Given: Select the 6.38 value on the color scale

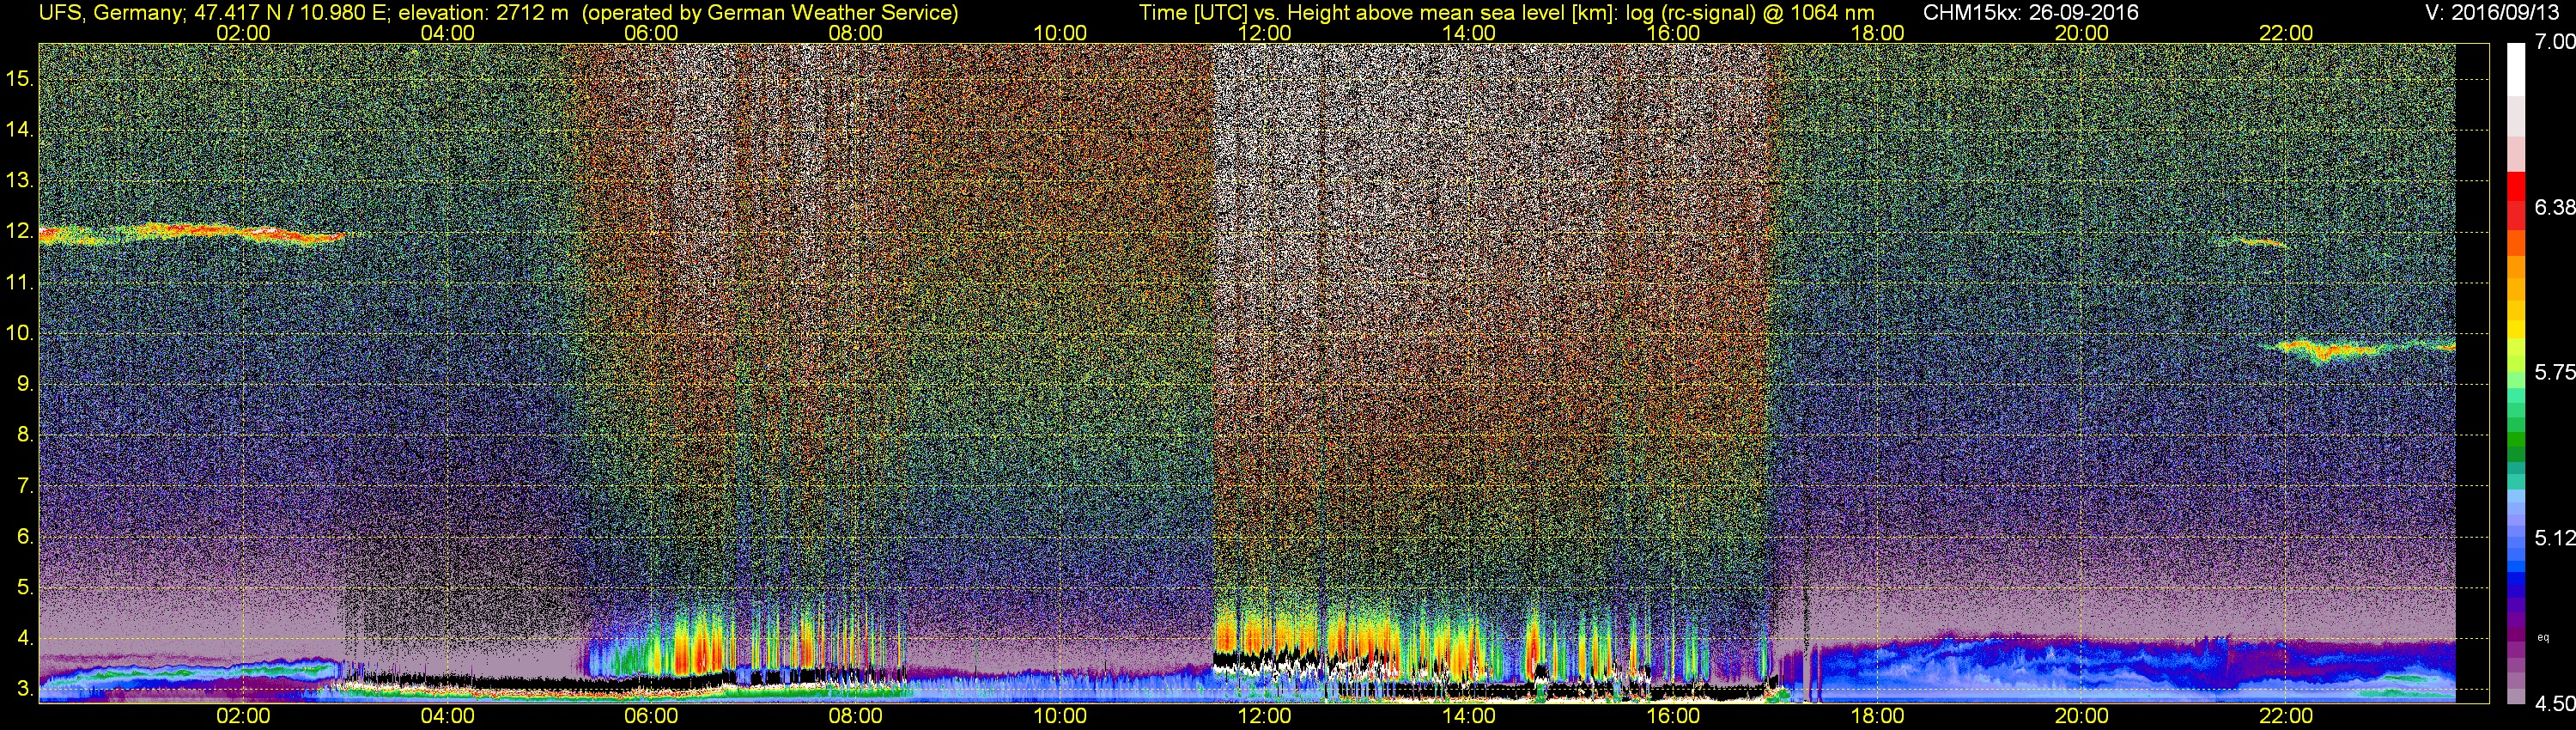Looking at the screenshot, I should pos(2555,207).
